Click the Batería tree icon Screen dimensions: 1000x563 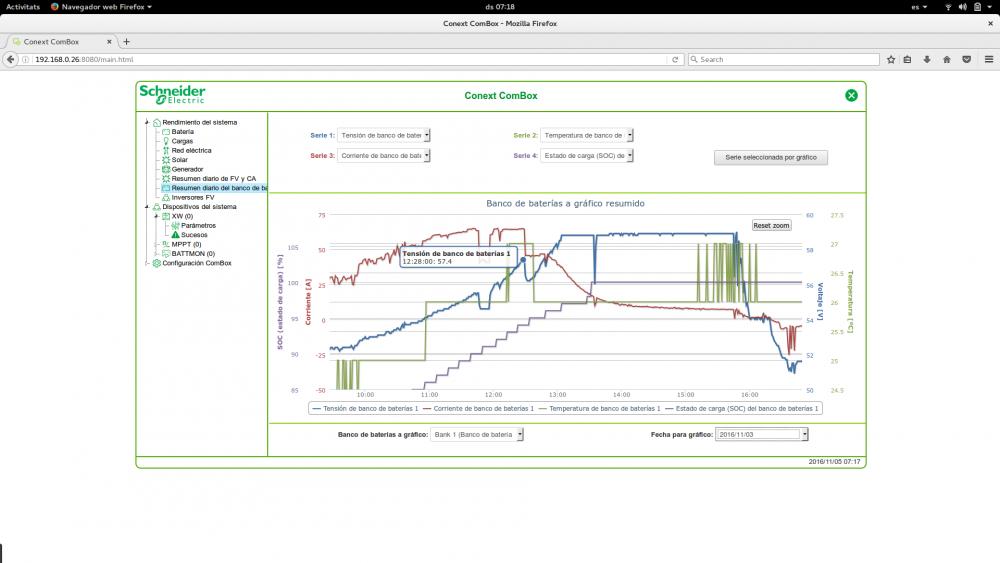[166, 132]
